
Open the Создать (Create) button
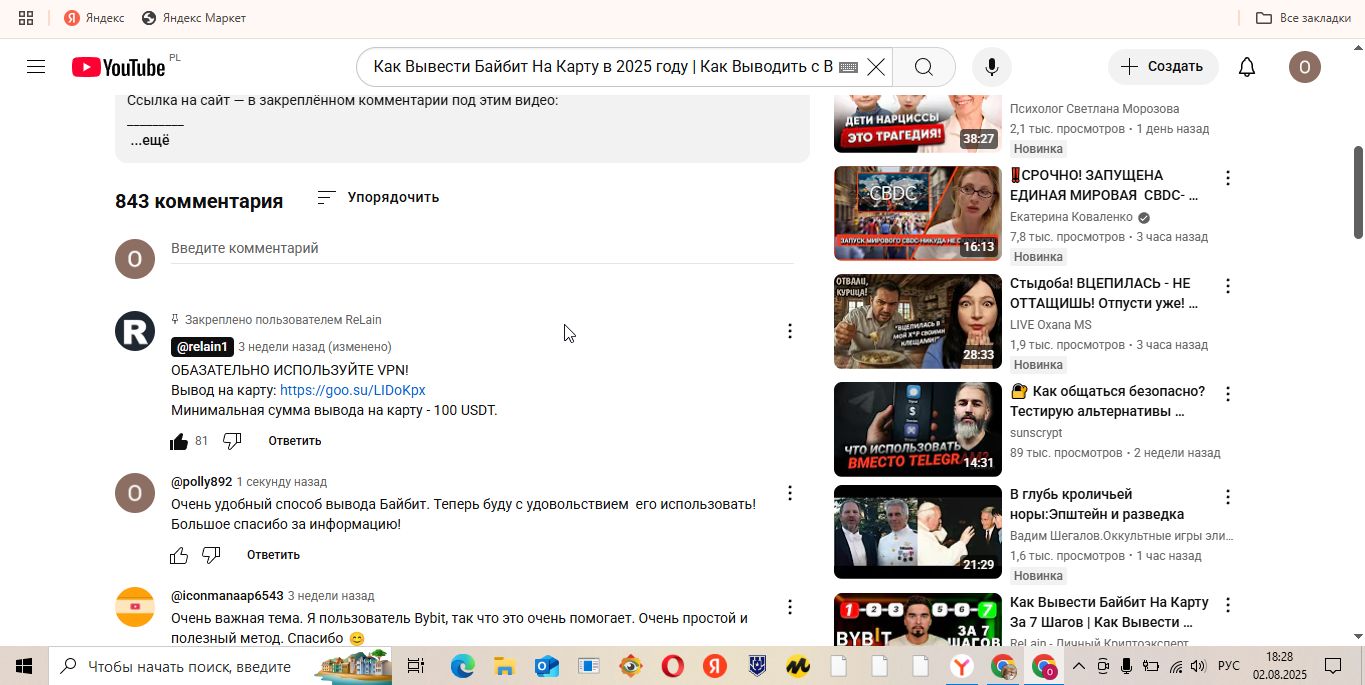(x=1163, y=67)
